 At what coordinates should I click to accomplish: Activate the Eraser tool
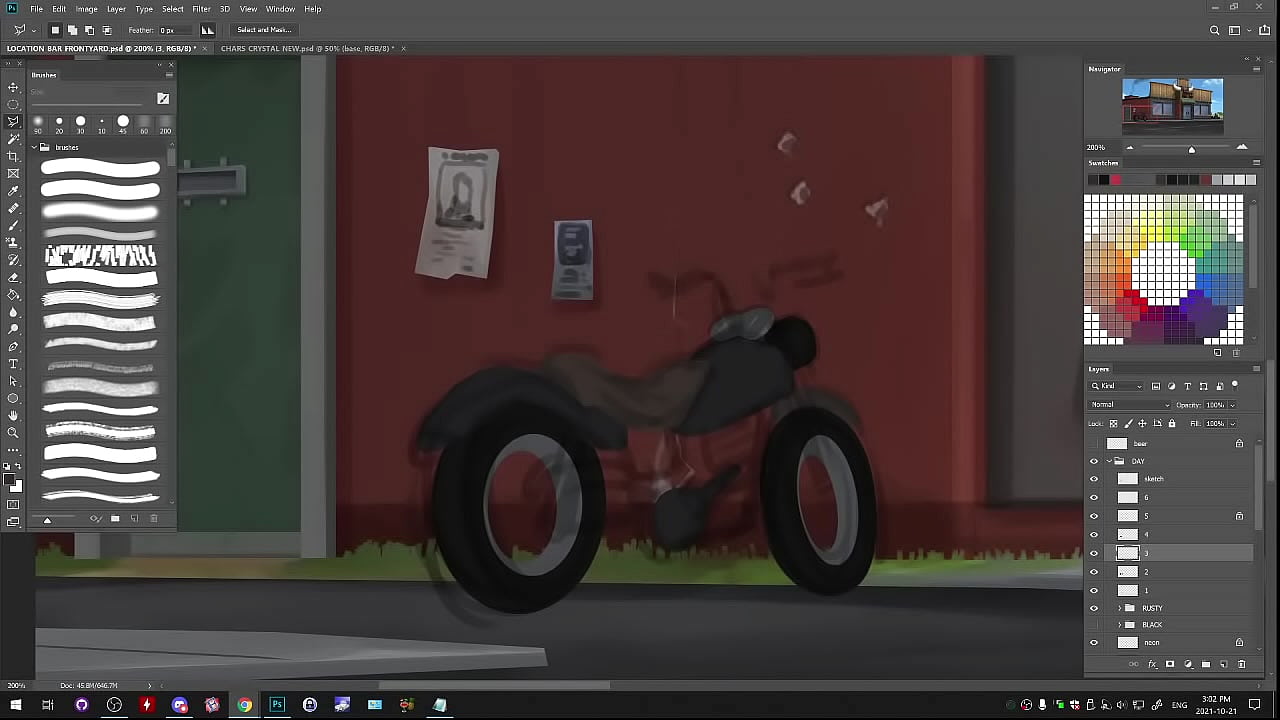click(13, 277)
